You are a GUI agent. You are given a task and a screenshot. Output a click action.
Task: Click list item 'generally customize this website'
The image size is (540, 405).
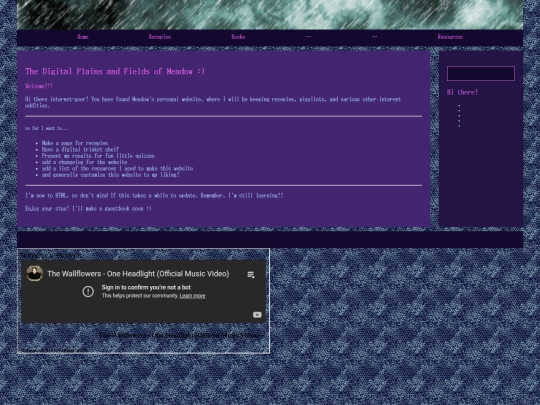[x=111, y=175]
